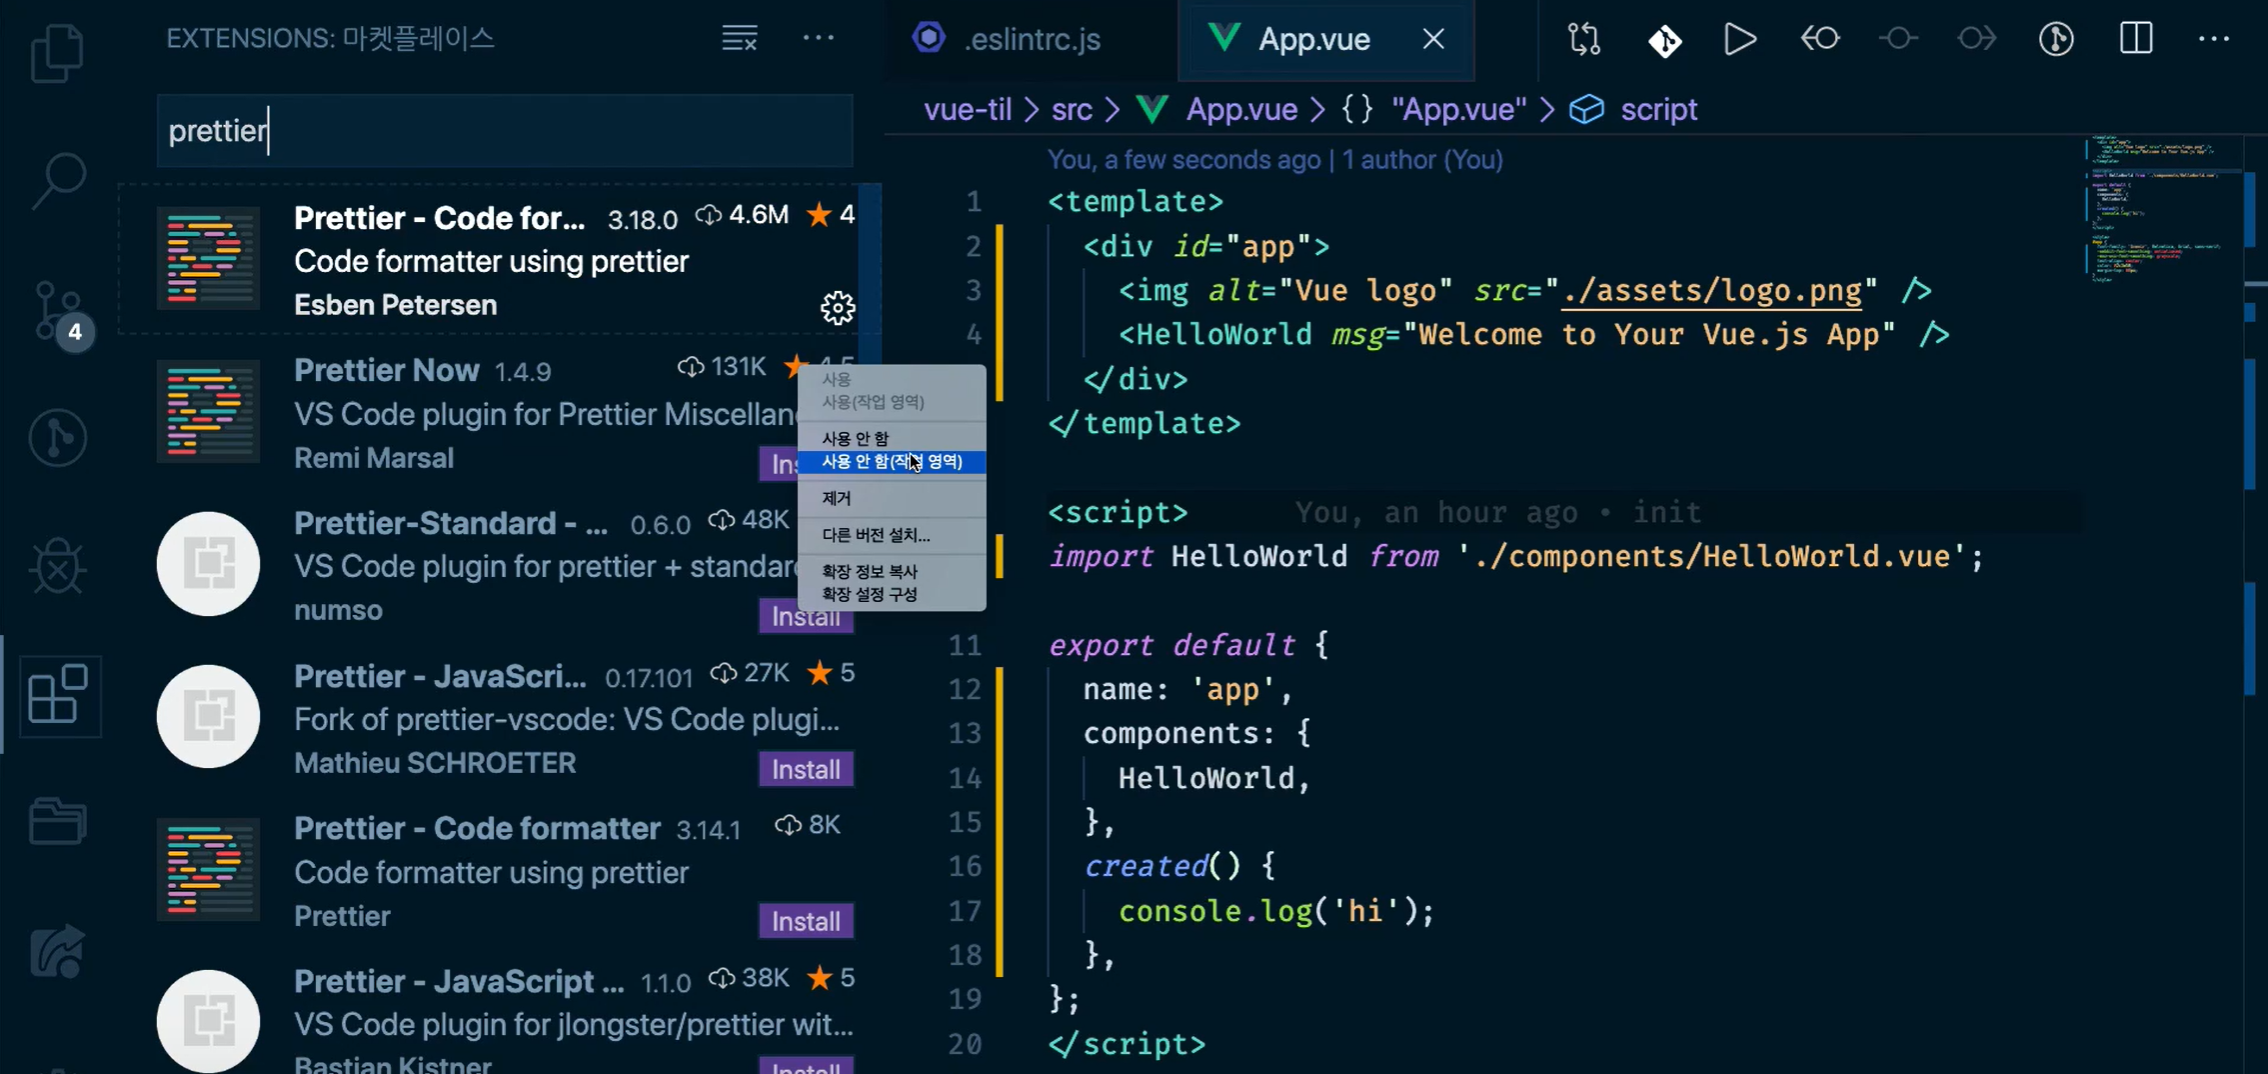Choose '사용 안 함(작업 영역)' menu item
The width and height of the screenshot is (2268, 1074).
coord(892,461)
